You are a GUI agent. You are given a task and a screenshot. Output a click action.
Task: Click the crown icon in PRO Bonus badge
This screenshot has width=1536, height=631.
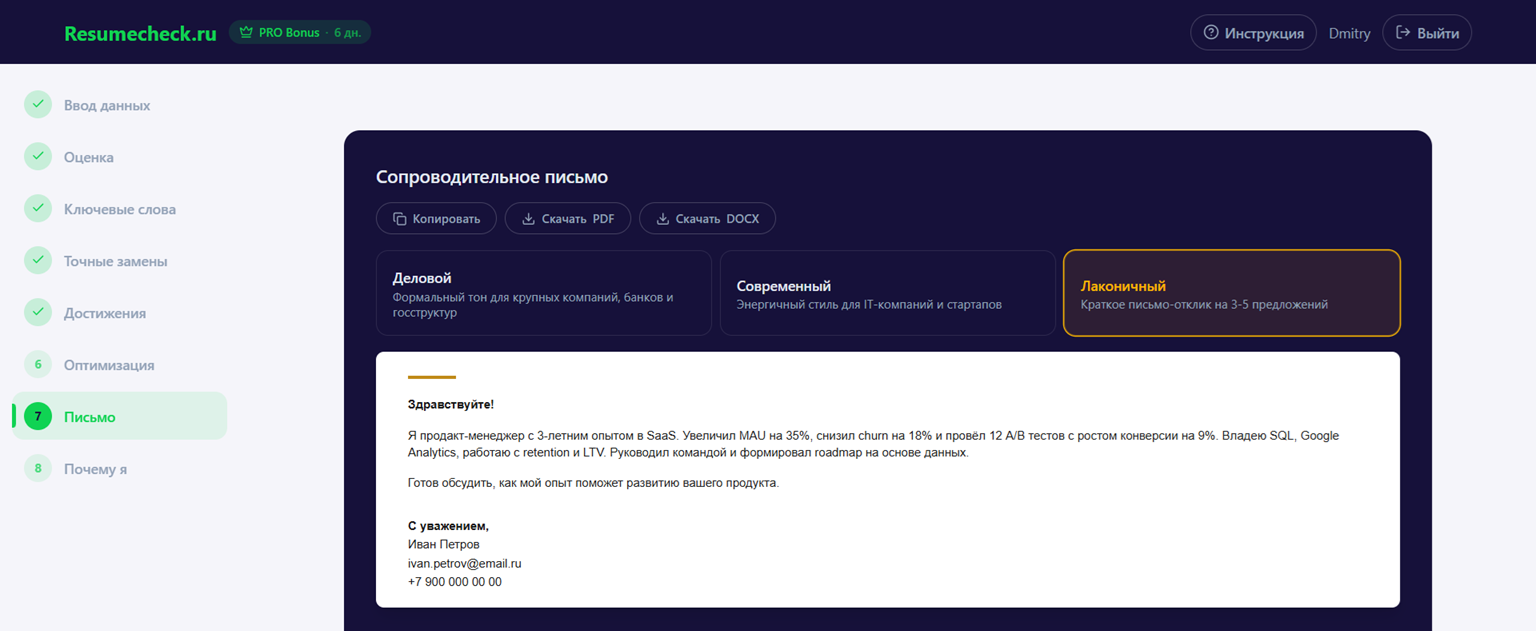pyautogui.click(x=246, y=33)
